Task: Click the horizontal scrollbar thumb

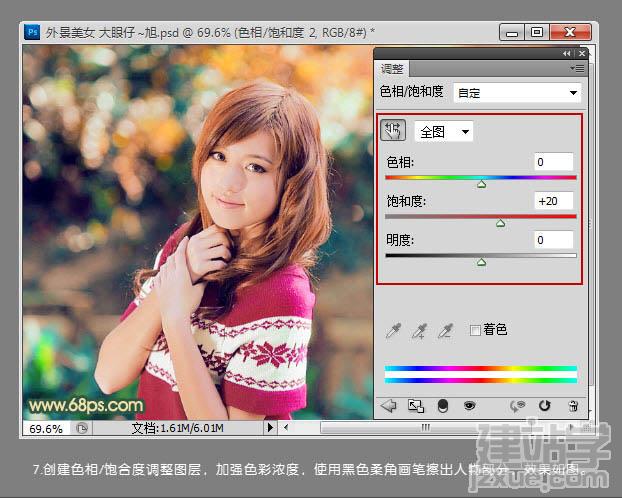Action: 425,428
